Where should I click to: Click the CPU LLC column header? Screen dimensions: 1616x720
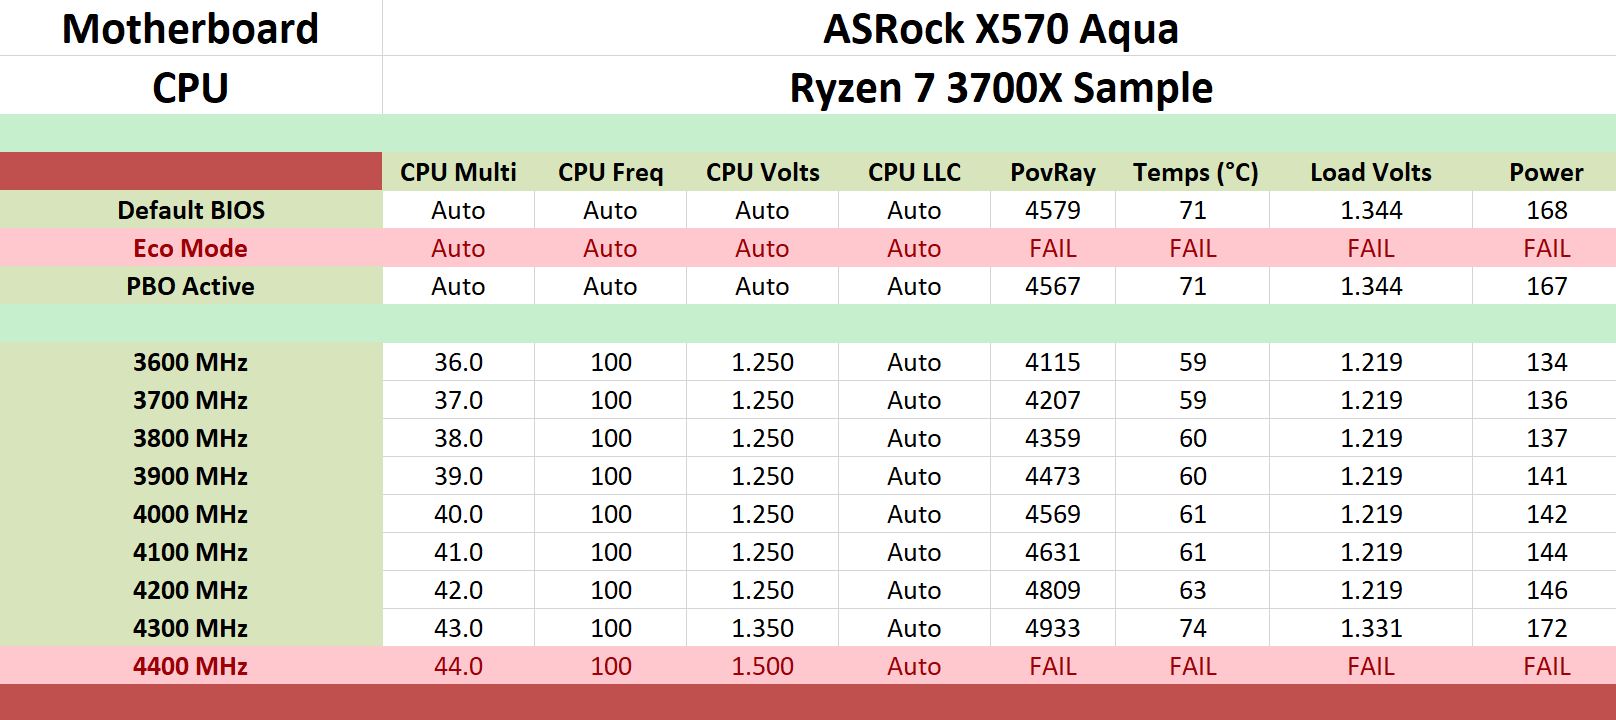[x=914, y=172]
